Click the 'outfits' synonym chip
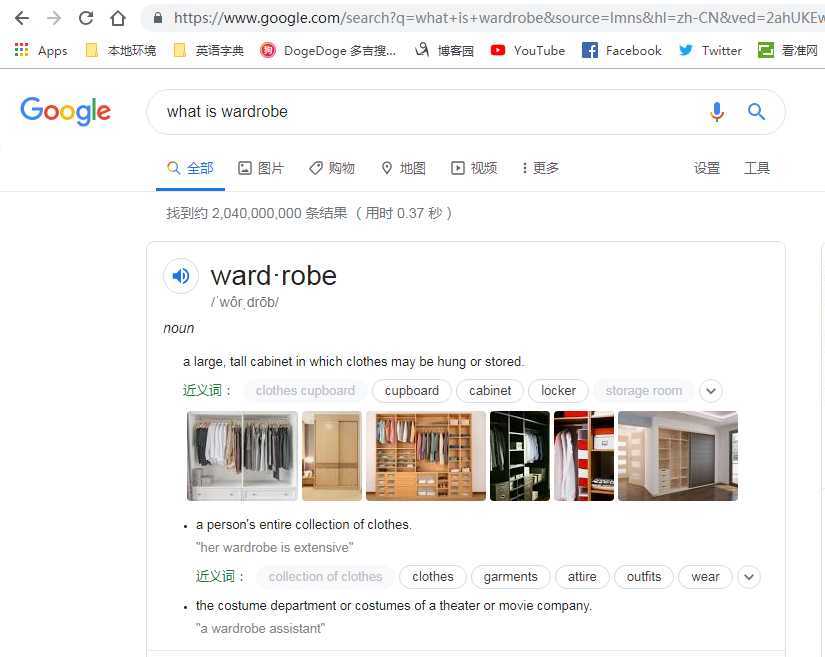The height and width of the screenshot is (657, 825). [x=643, y=577]
